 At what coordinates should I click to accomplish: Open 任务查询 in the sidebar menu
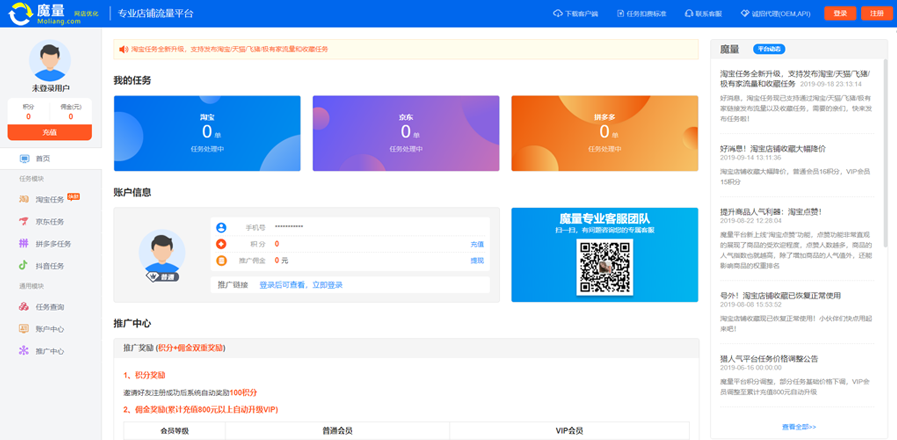[x=51, y=307]
